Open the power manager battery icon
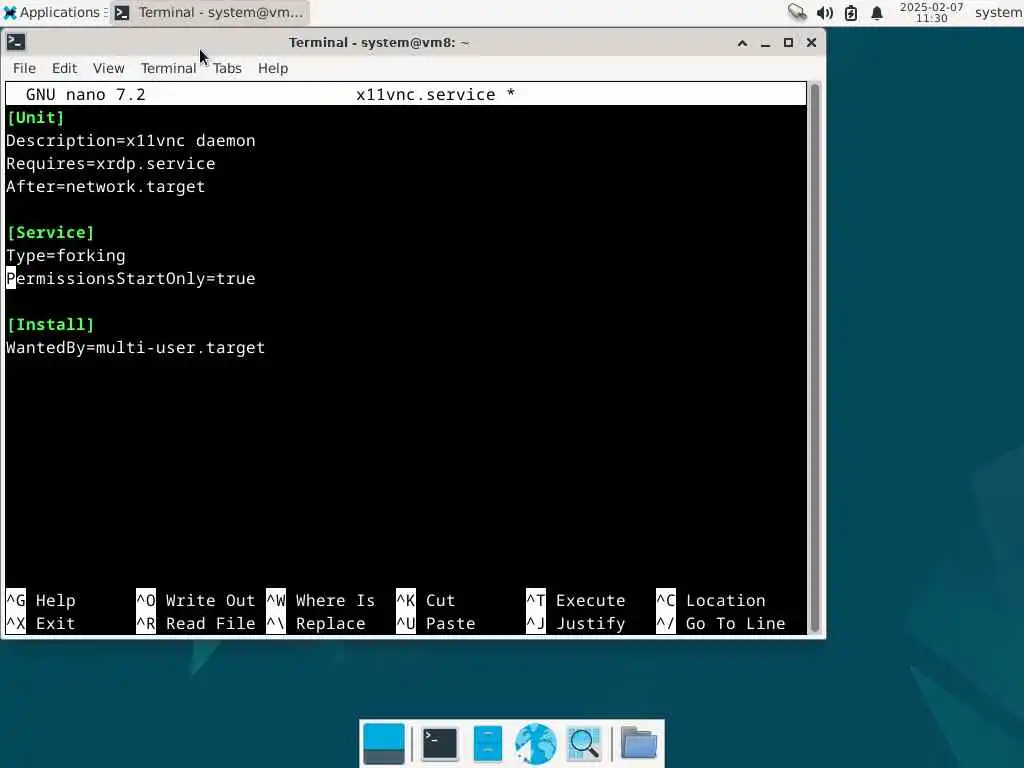 [x=851, y=12]
